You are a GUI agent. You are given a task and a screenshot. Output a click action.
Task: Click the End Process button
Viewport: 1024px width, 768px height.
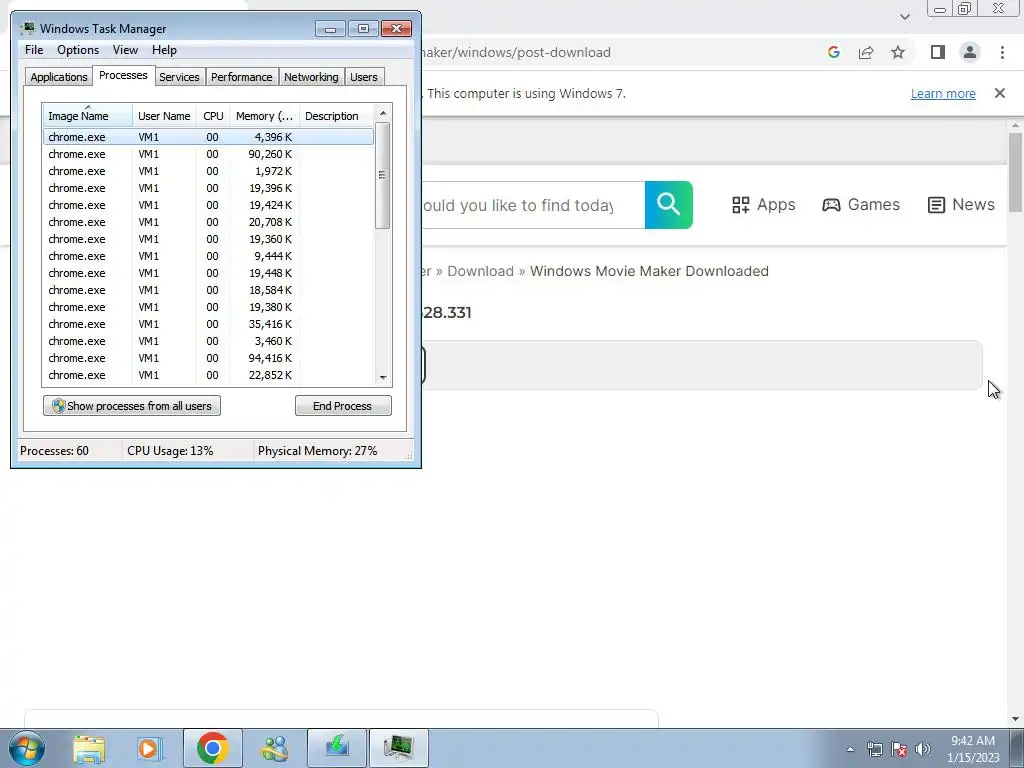pyautogui.click(x=343, y=406)
